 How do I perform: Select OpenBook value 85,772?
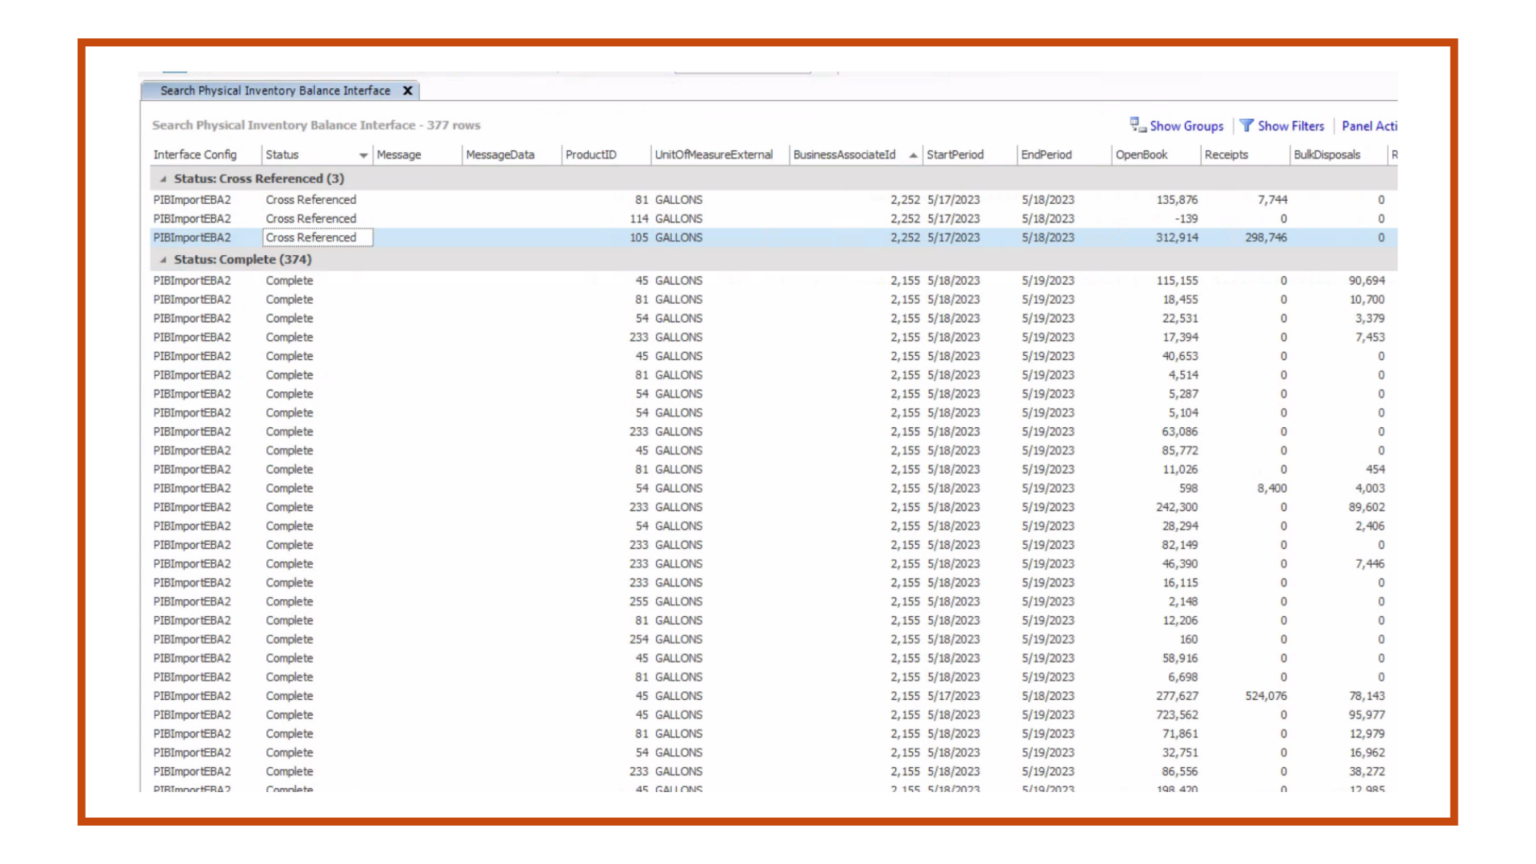1180,451
